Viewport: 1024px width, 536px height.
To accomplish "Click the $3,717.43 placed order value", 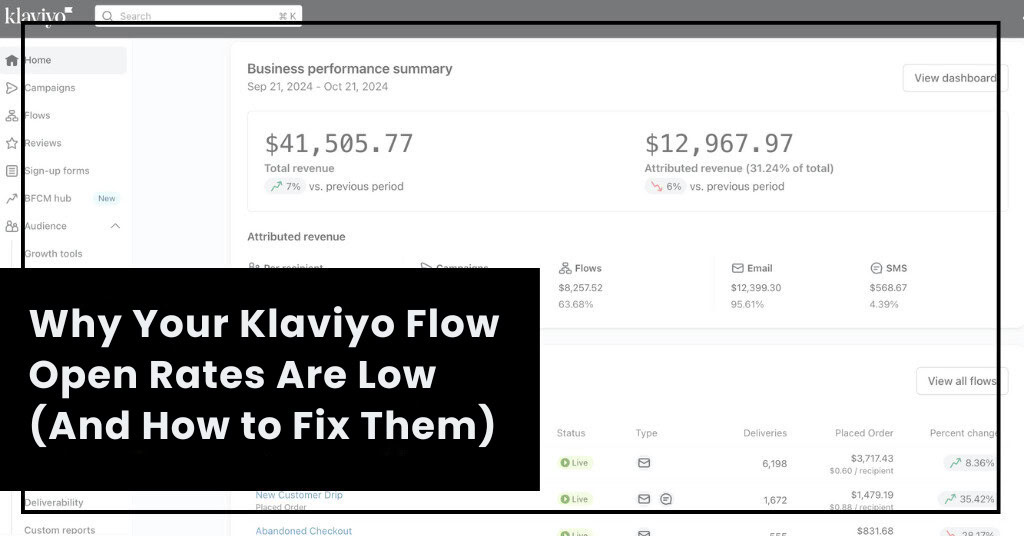I will pos(872,459).
